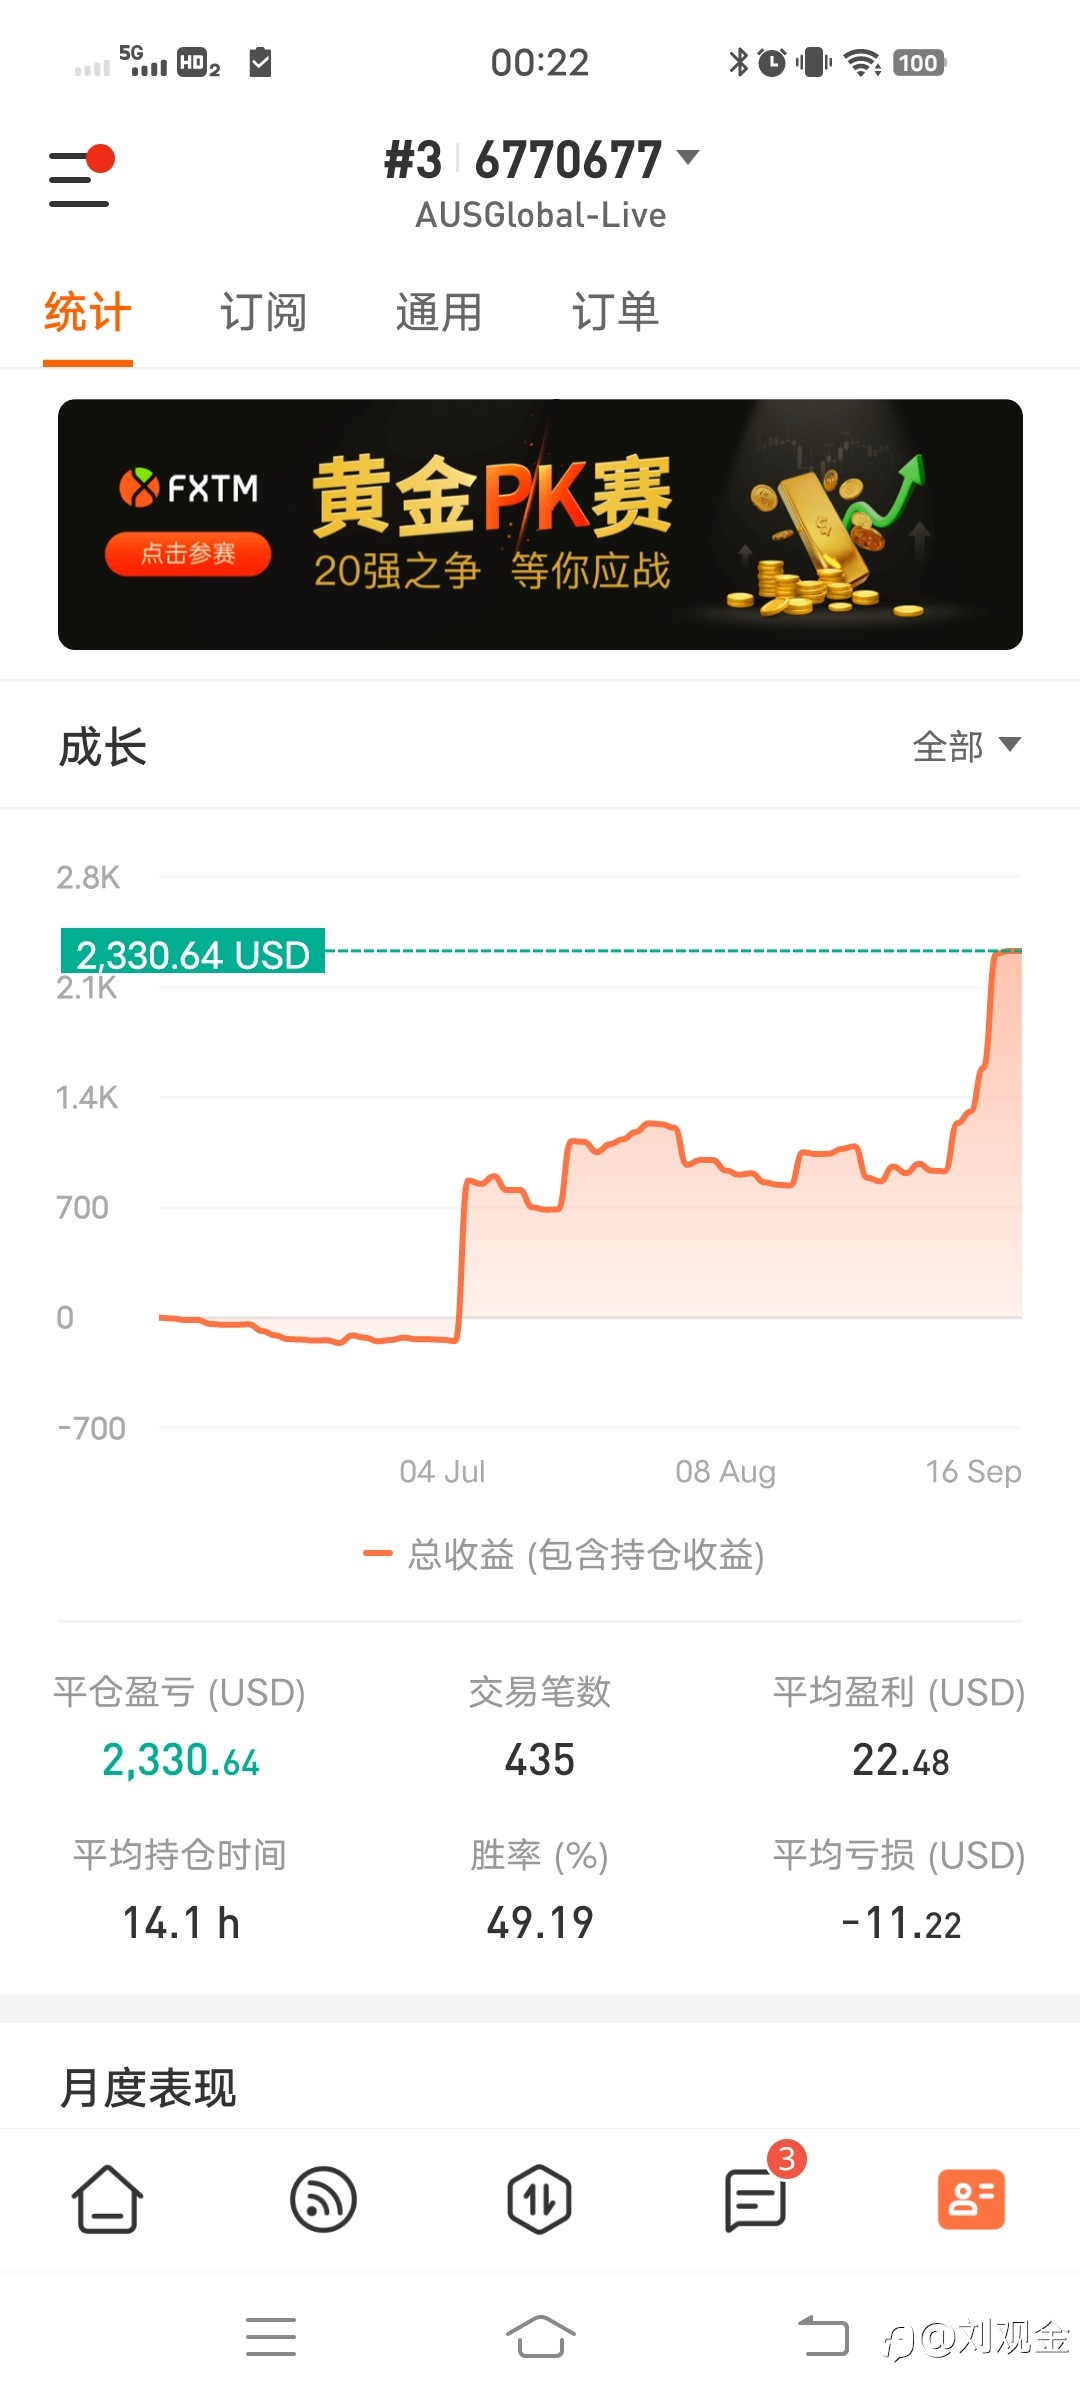
Task: Open the signal feed broadcast icon
Action: click(x=323, y=2199)
